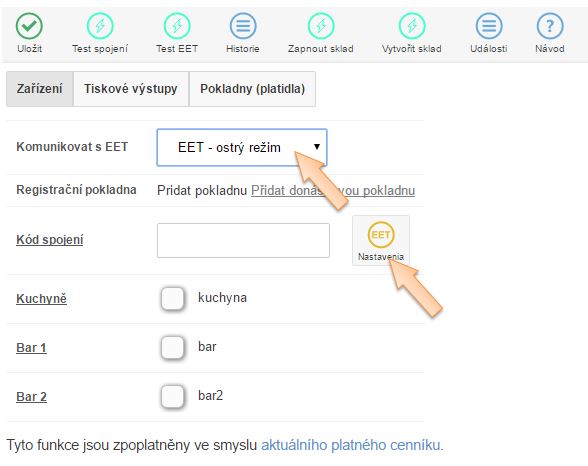Expand the Komunikovat s EET dropdown
Image resolution: width=588 pixels, height=466 pixels.
pyautogui.click(x=242, y=147)
